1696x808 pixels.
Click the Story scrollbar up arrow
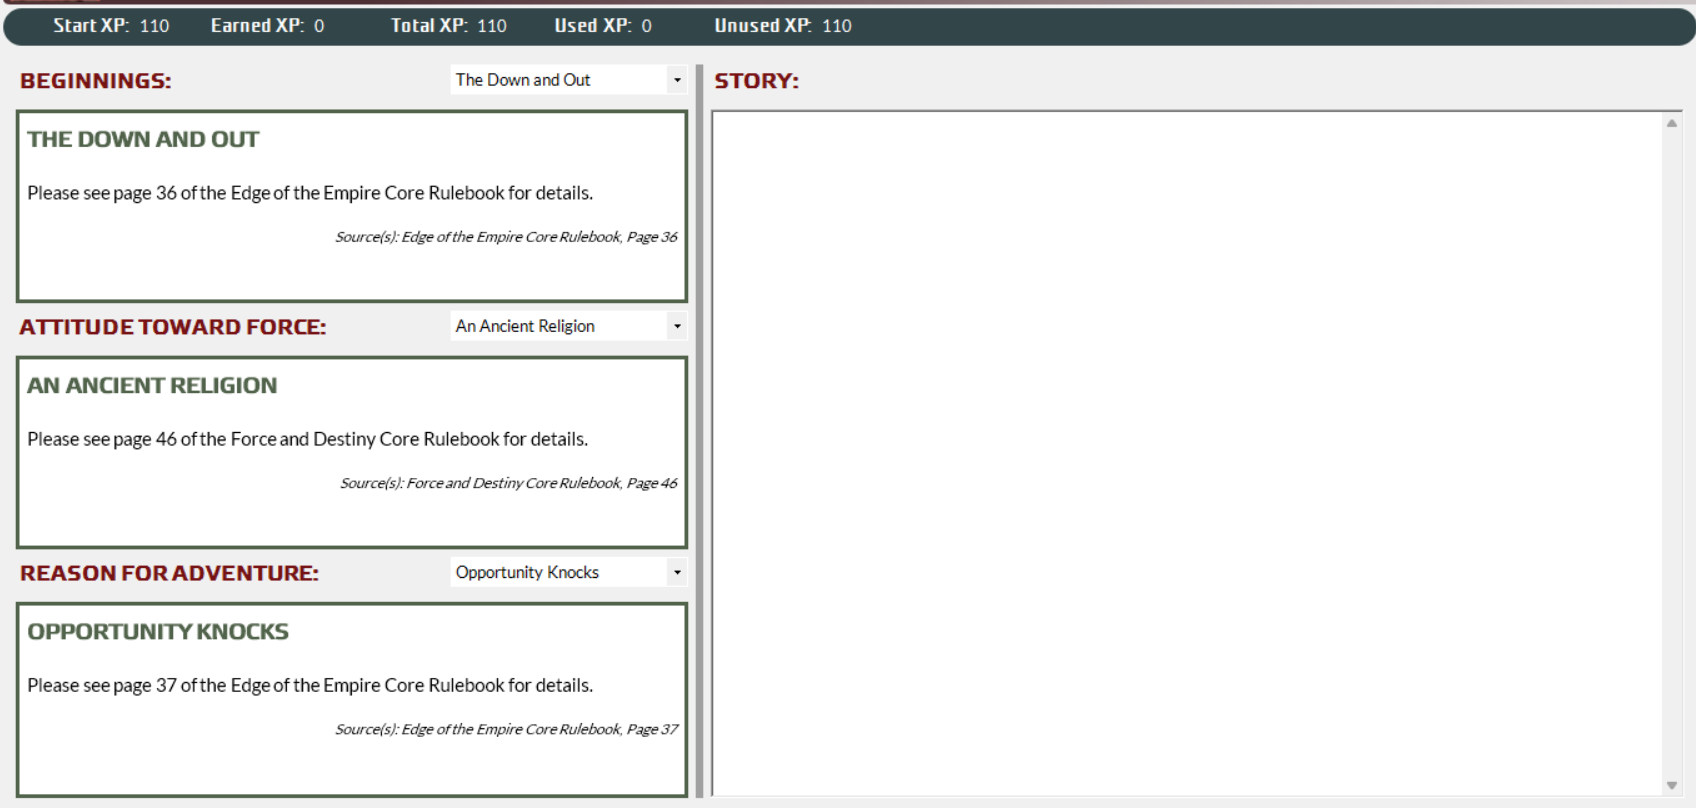[1671, 123]
